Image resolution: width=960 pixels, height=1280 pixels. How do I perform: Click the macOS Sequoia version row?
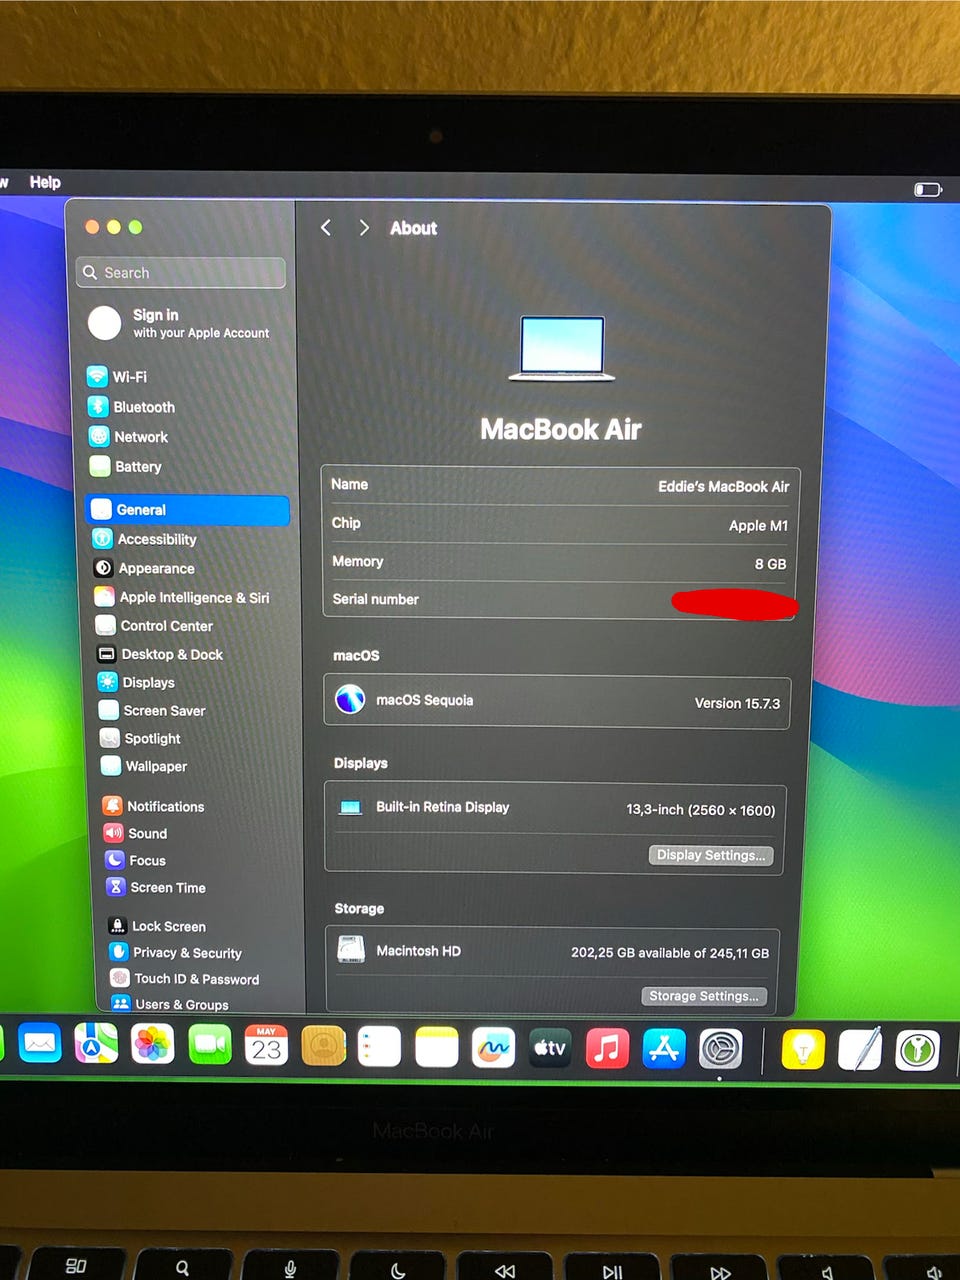coord(557,701)
